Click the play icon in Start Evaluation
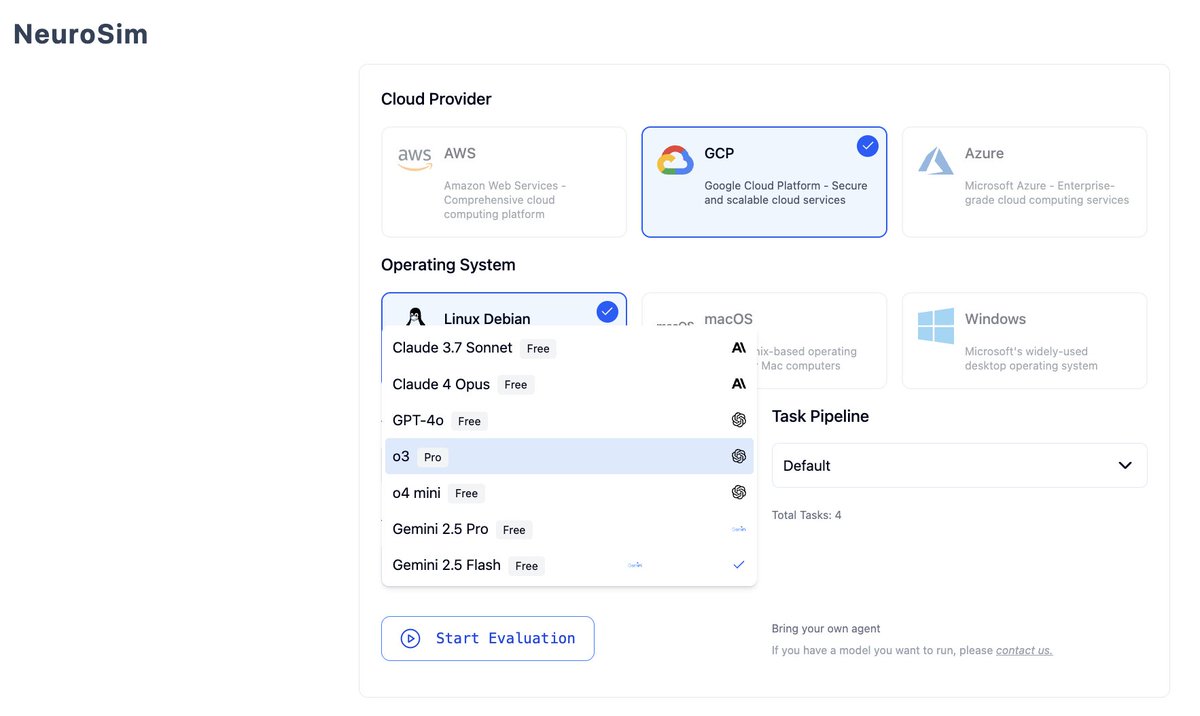Image resolution: width=1200 pixels, height=716 pixels. coord(410,638)
